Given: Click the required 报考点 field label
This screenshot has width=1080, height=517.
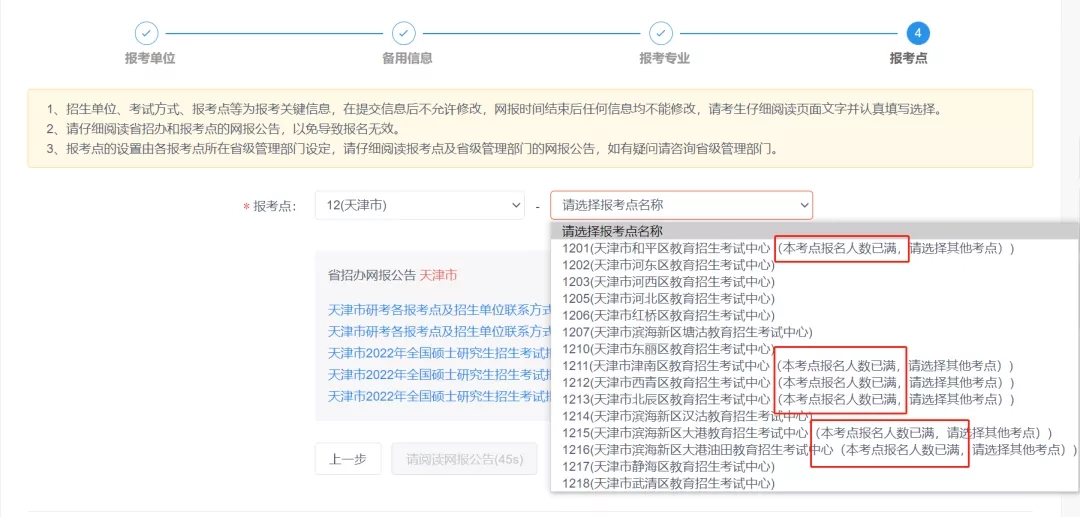Looking at the screenshot, I should pyautogui.click(x=274, y=206).
